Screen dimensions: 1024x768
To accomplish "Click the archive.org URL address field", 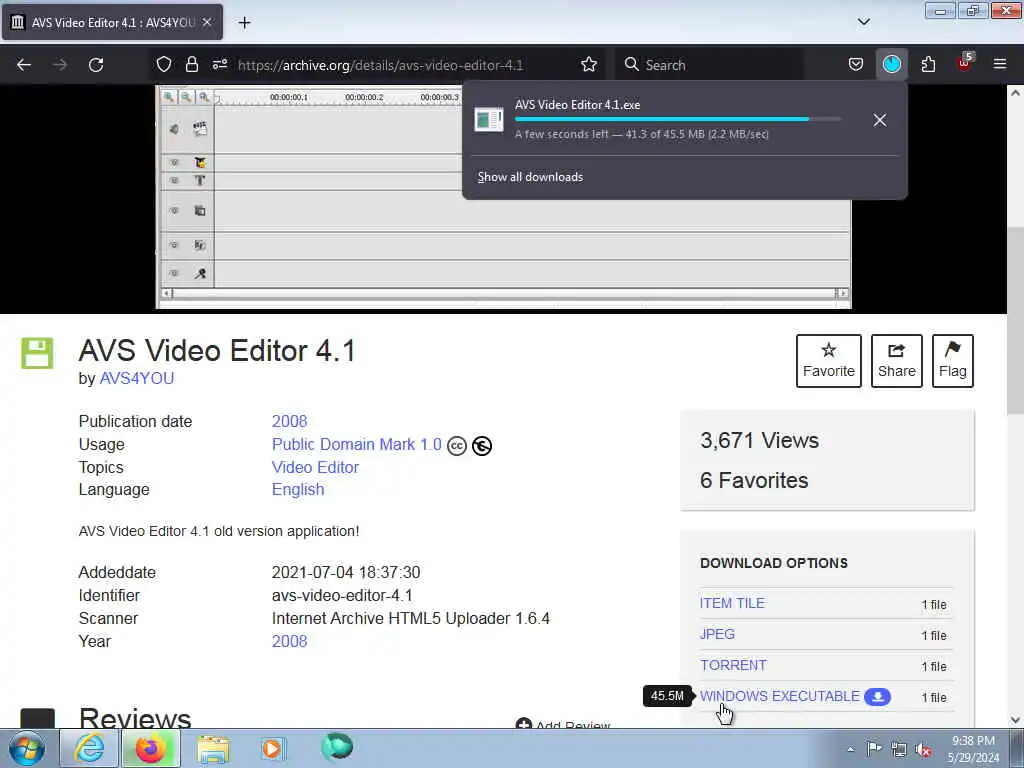I will click(x=380, y=65).
